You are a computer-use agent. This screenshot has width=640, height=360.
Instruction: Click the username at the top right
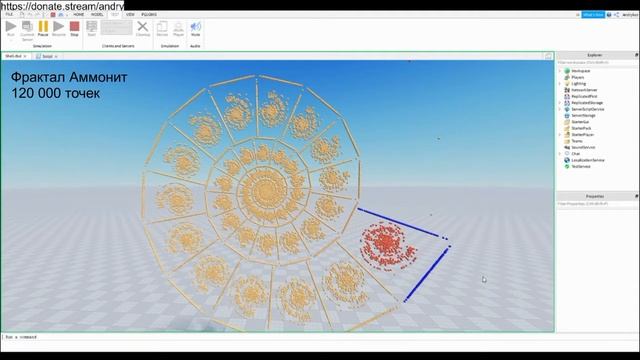click(x=630, y=15)
